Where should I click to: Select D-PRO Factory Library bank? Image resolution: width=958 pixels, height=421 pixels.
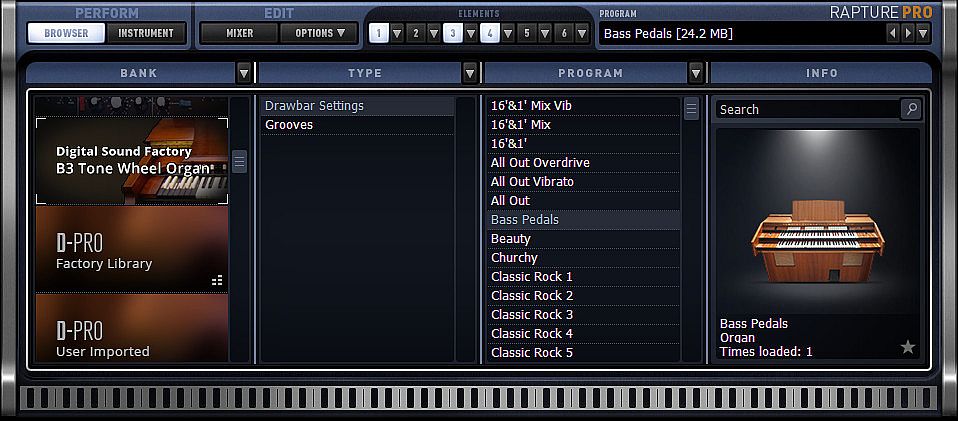click(131, 249)
